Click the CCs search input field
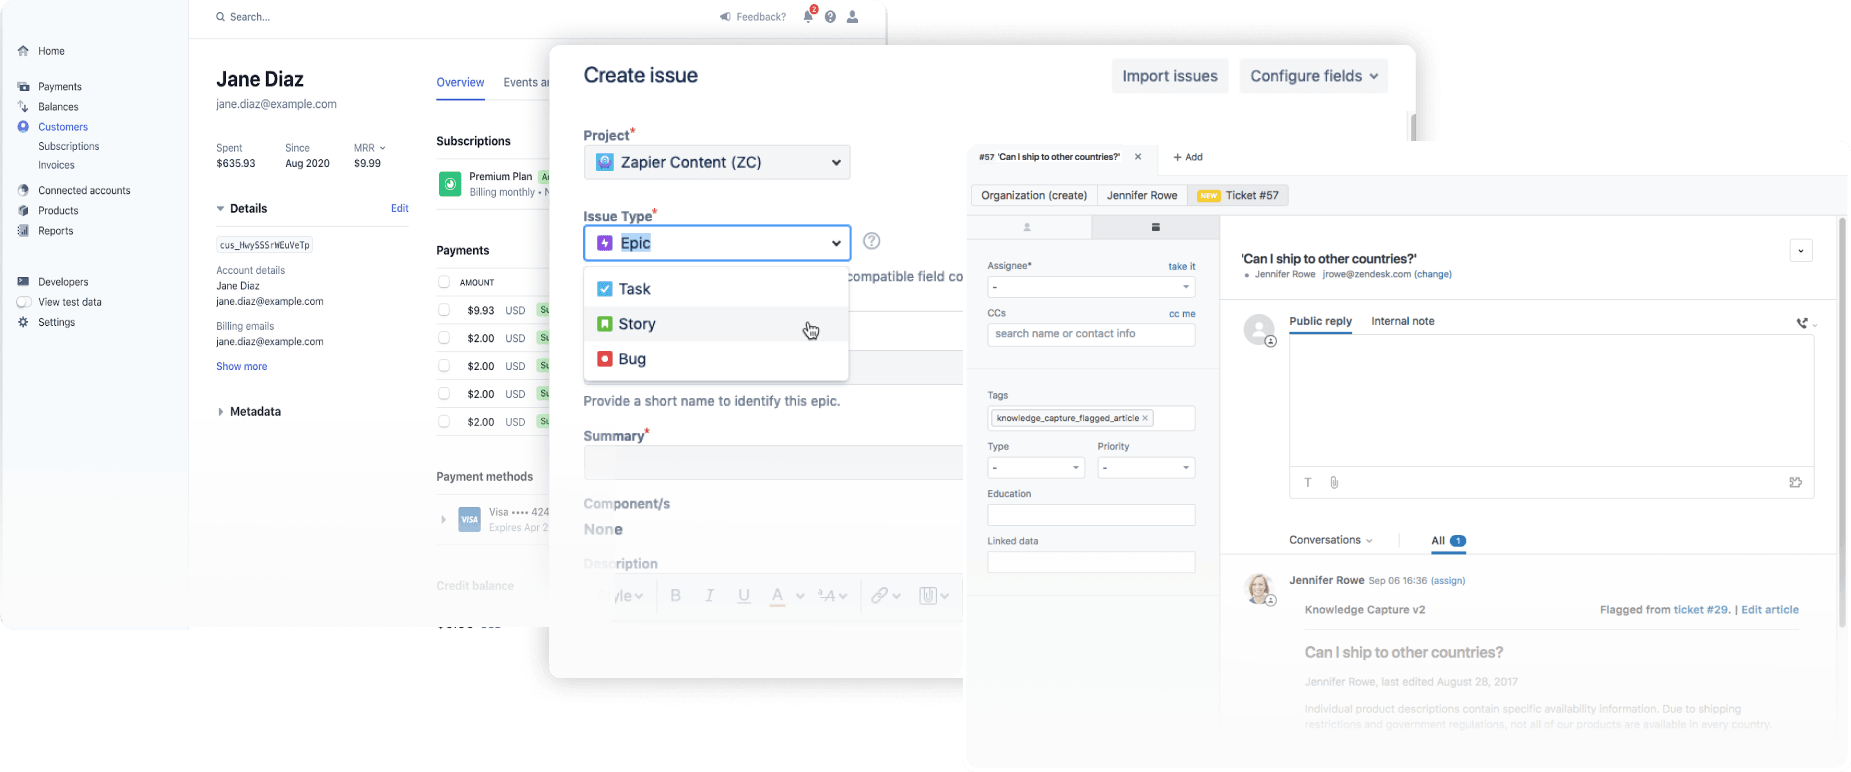The image size is (1851, 772). tap(1090, 334)
